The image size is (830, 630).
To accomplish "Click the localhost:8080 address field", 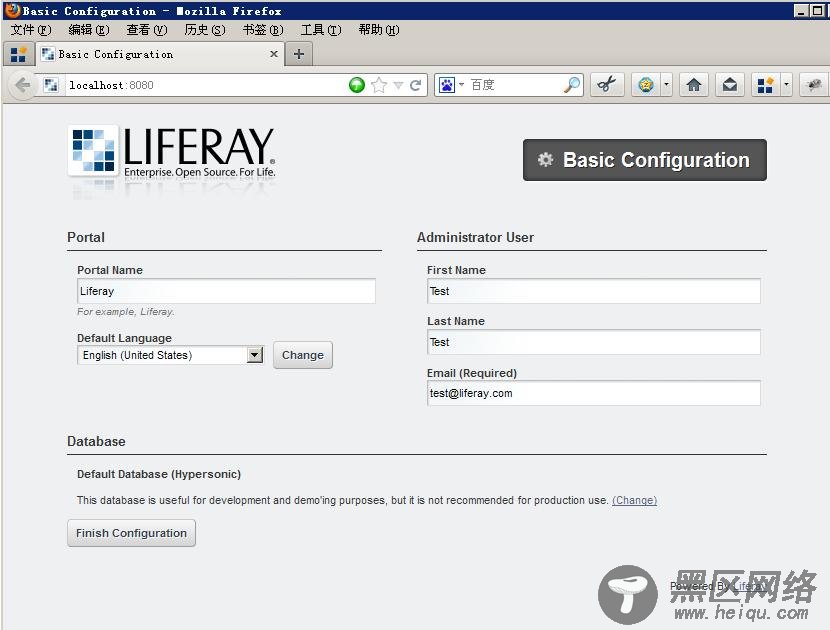I will click(206, 85).
